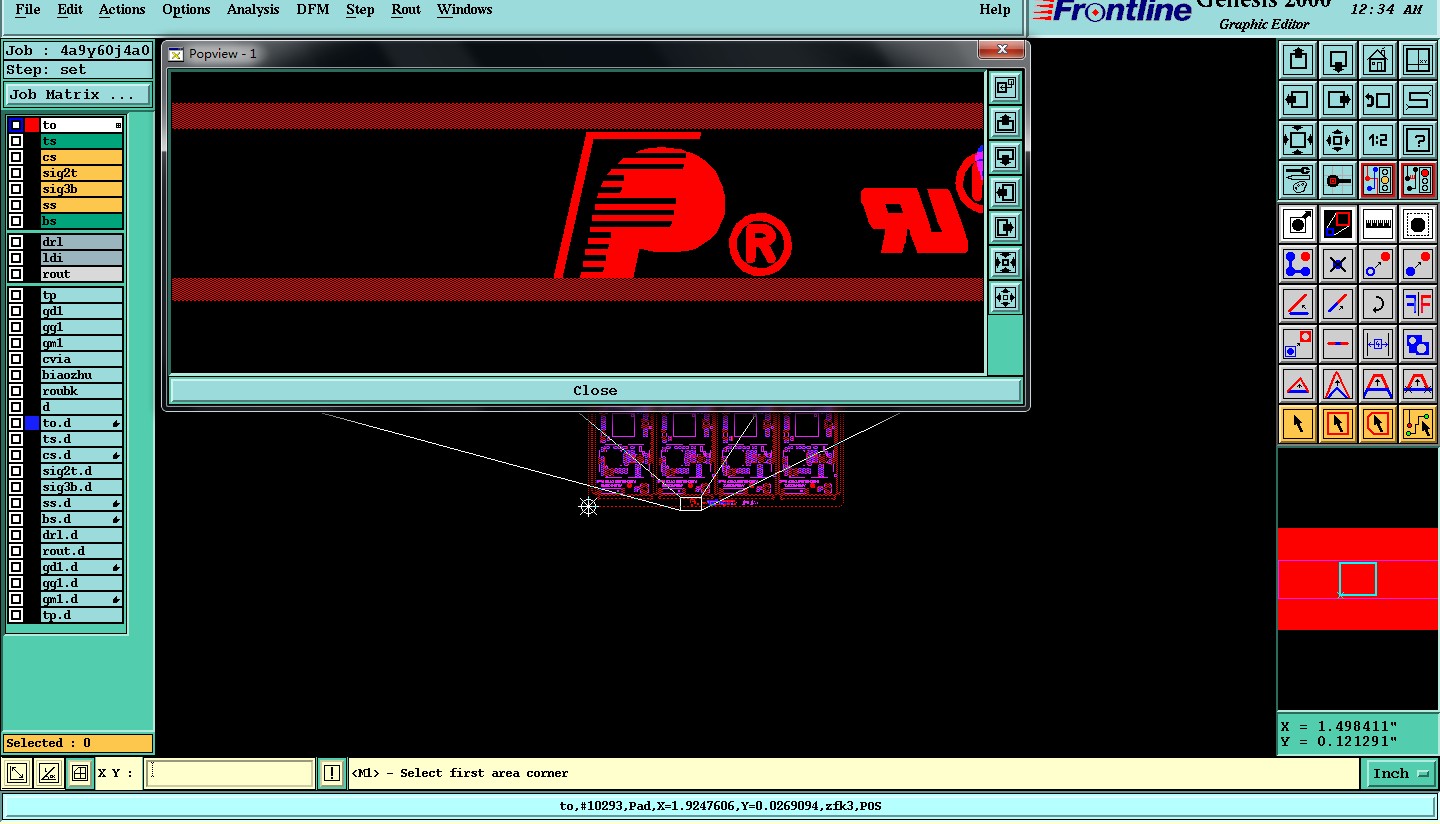
Task: Click the exclamation mark button beside the XY field
Action: pos(332,773)
